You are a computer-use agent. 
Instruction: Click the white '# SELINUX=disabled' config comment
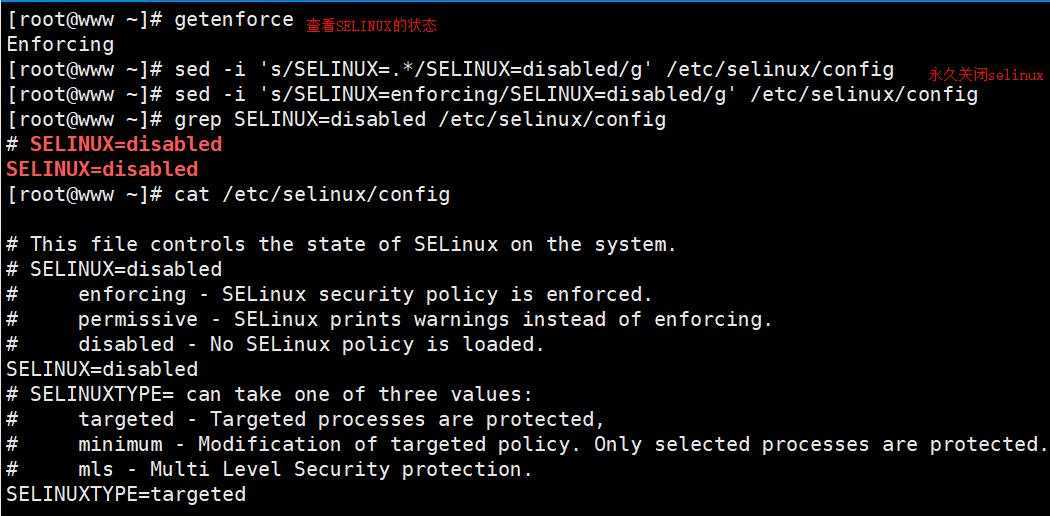point(114,269)
